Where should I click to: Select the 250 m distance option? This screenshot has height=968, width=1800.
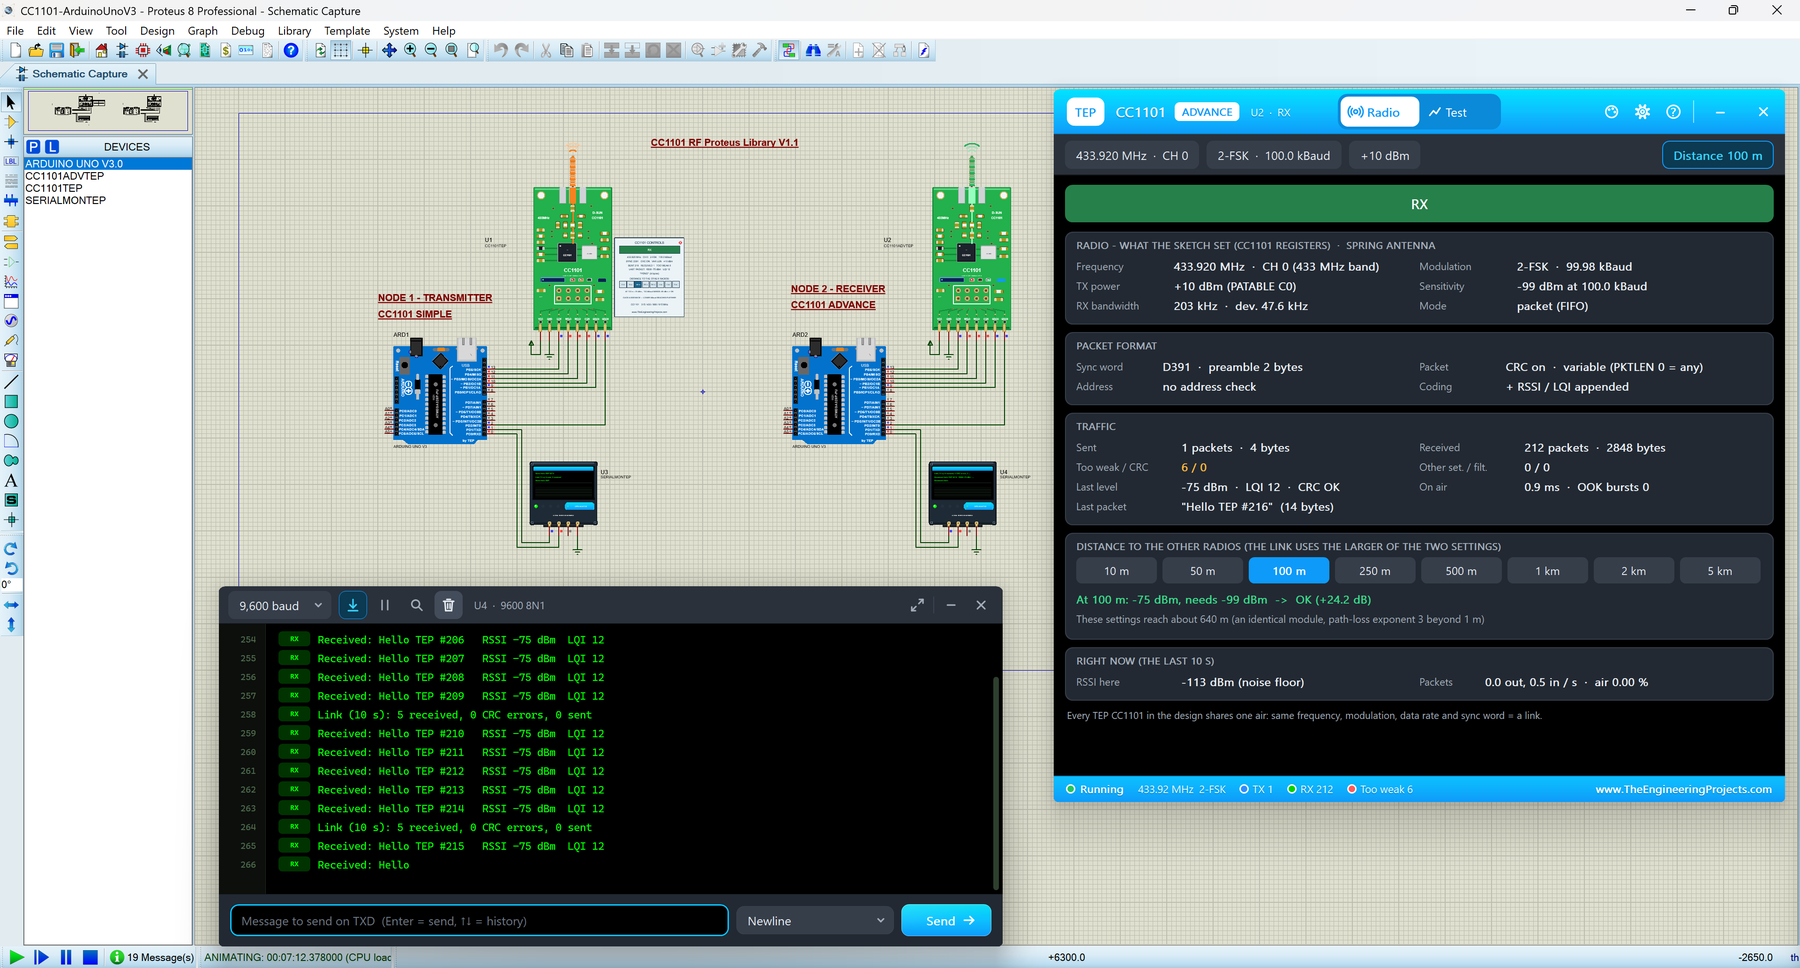pos(1375,571)
